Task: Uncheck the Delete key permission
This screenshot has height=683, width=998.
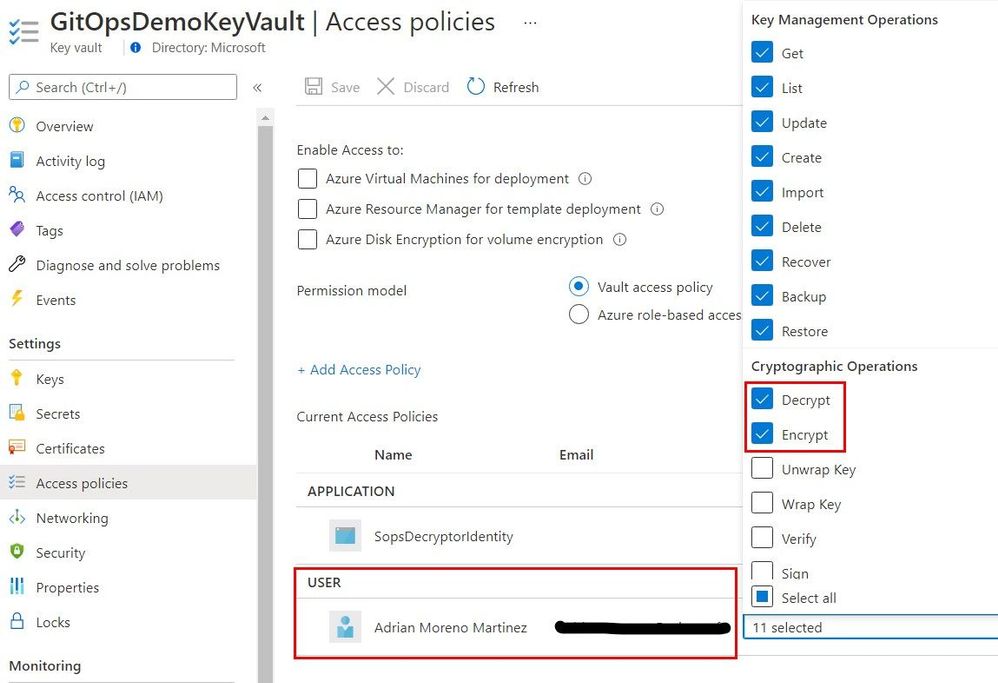Action: 762,226
